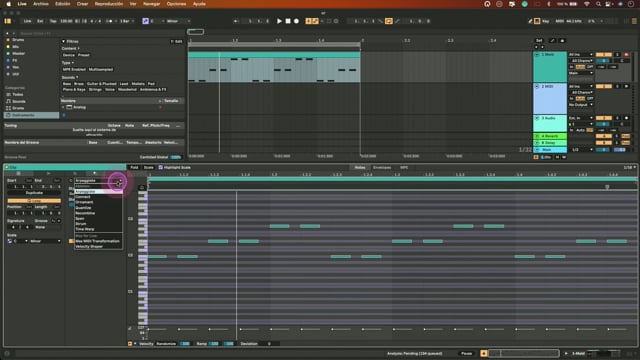This screenshot has height=360, width=640.
Task: Click the Key map mode button
Action: click(546, 21)
